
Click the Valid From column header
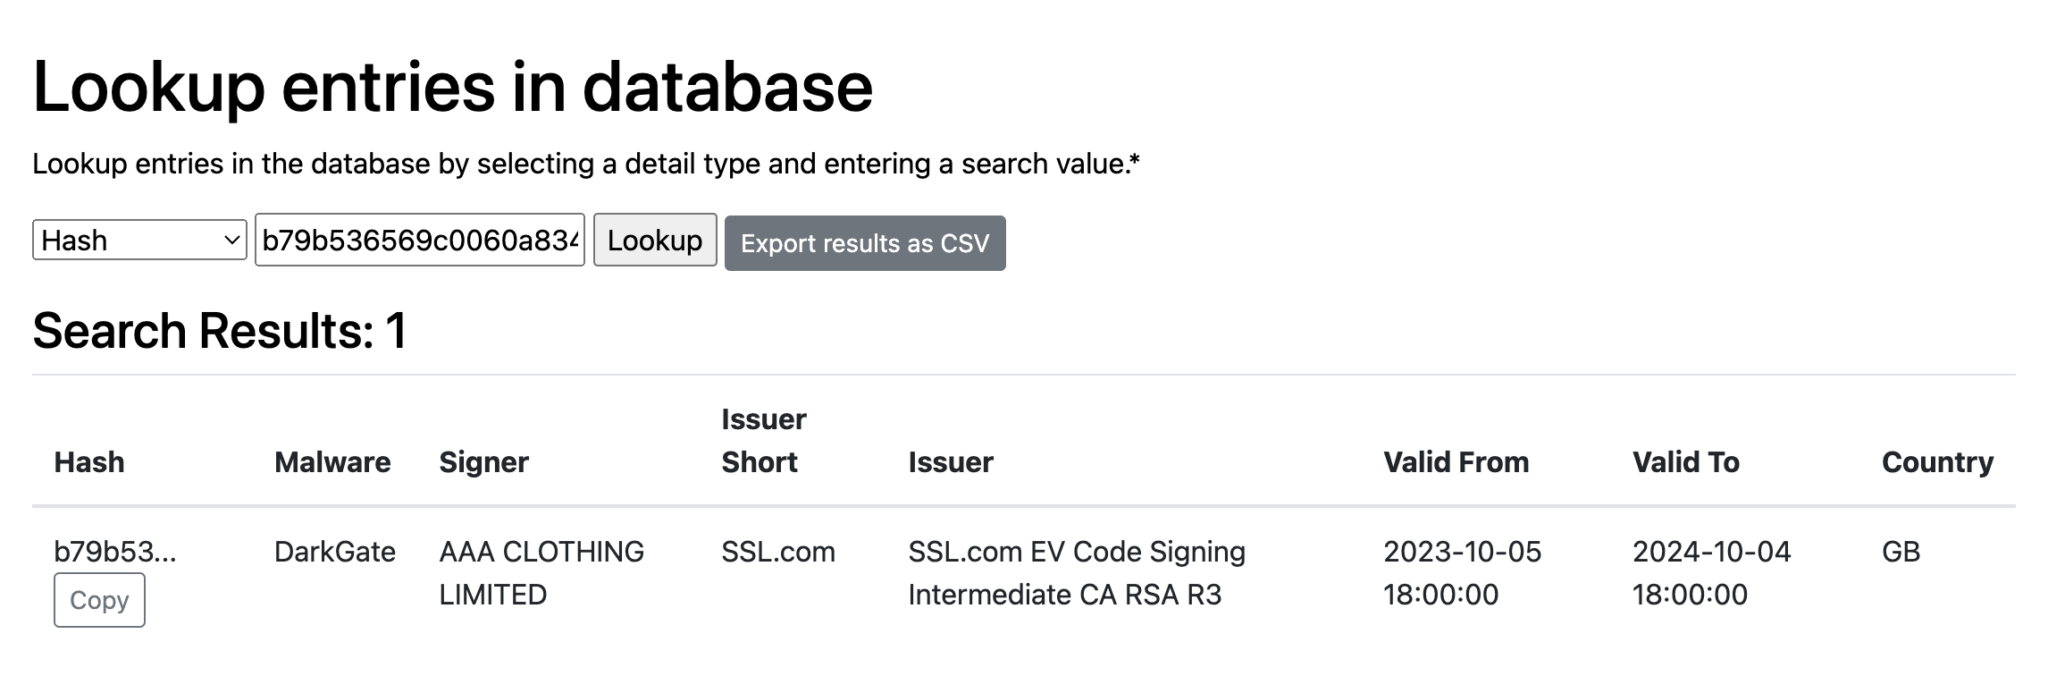pyautogui.click(x=1456, y=462)
